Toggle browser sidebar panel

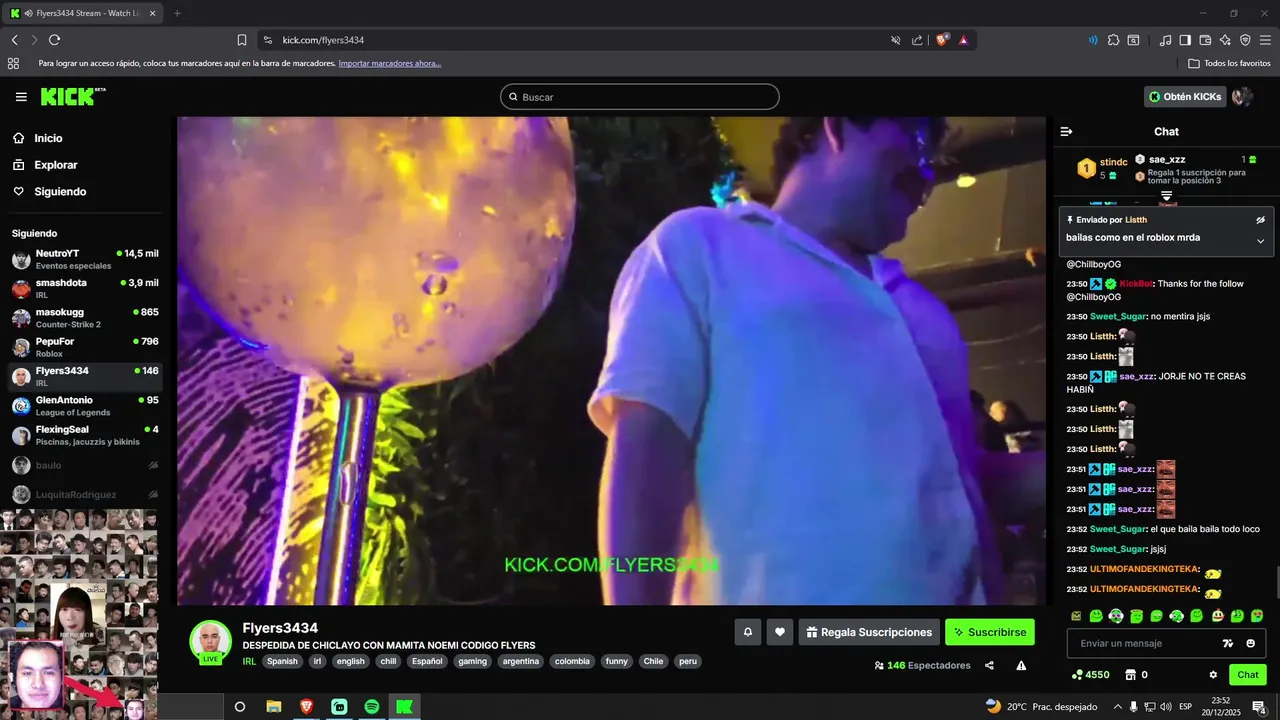1185,40
